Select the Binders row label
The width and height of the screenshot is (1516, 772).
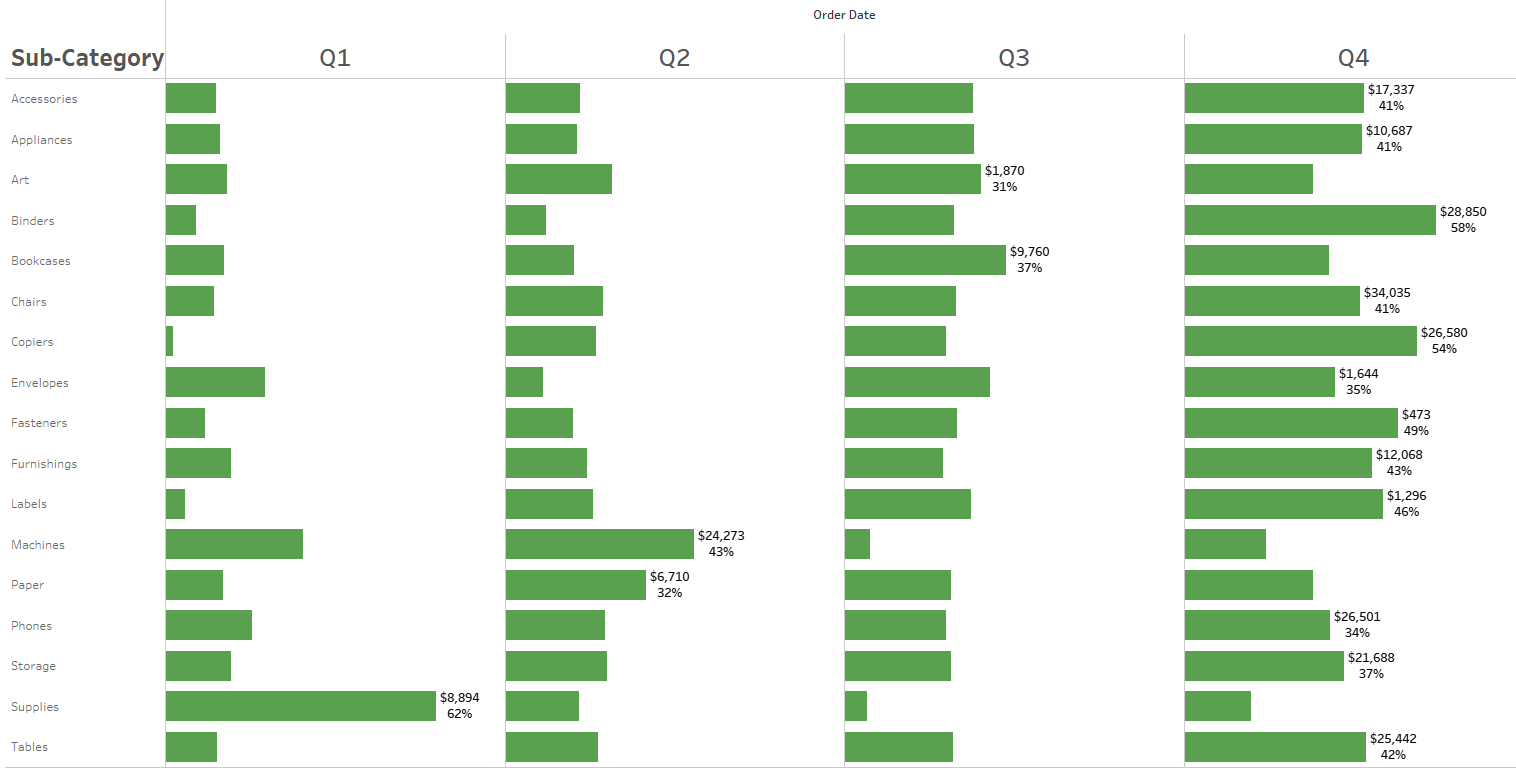(x=33, y=221)
